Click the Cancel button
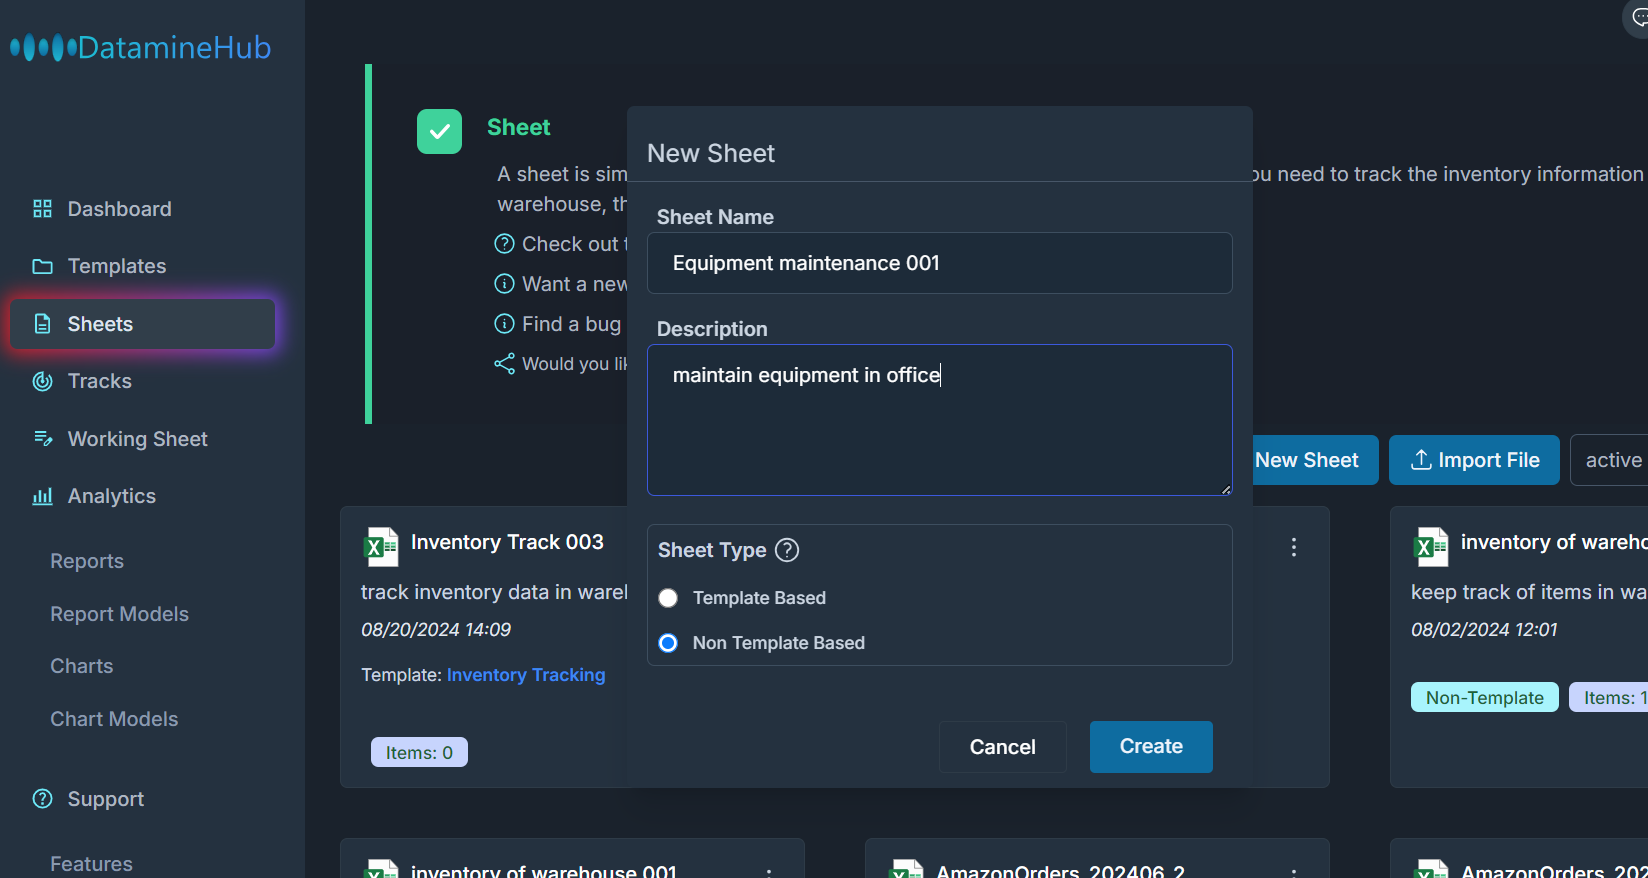The height and width of the screenshot is (878, 1648). point(1003,747)
